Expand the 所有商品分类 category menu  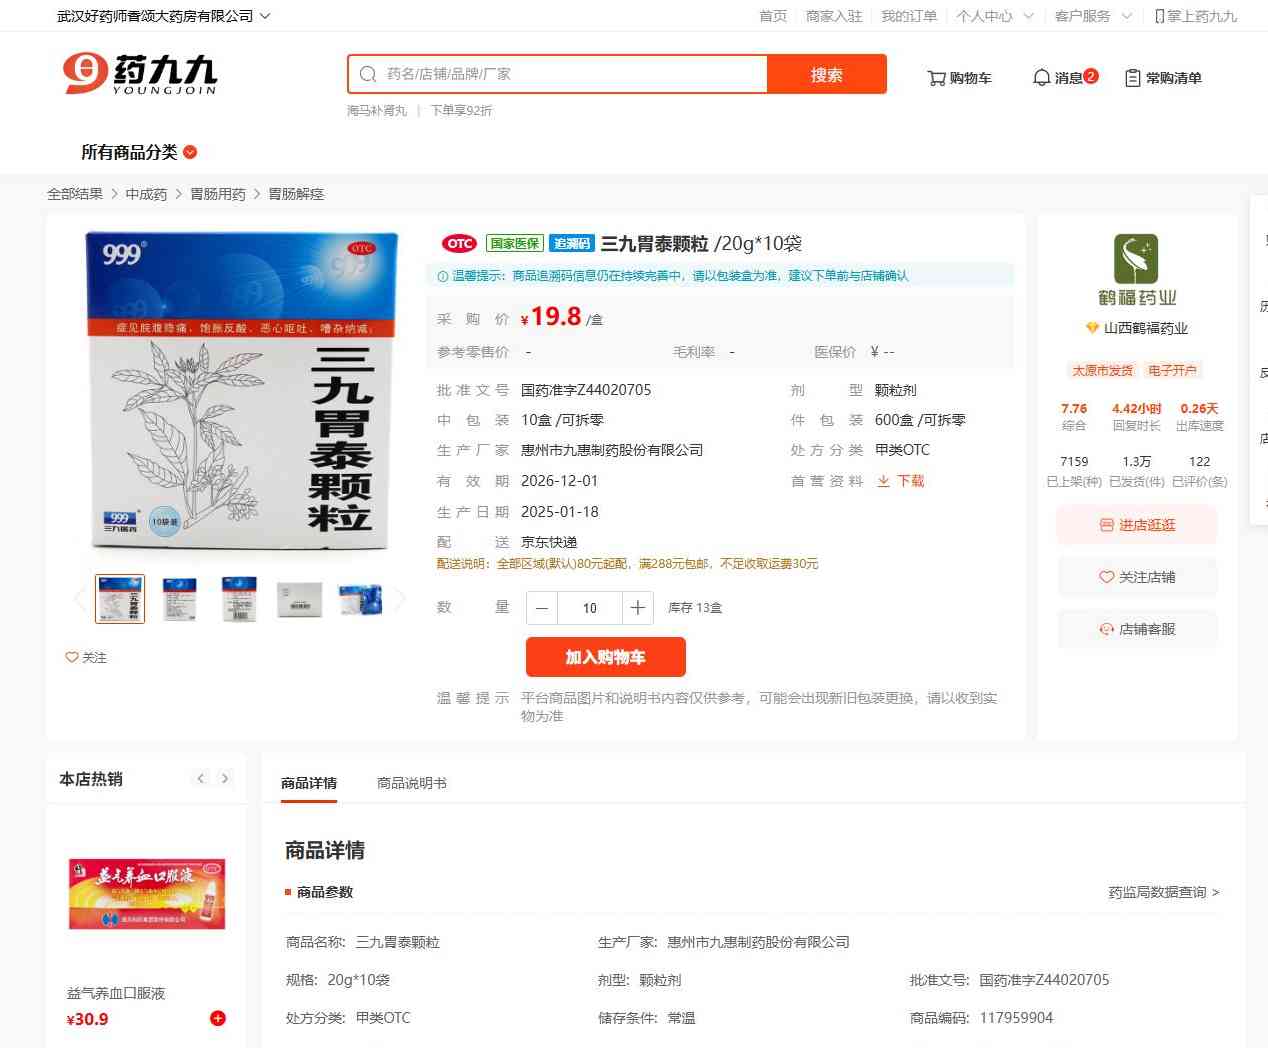138,152
